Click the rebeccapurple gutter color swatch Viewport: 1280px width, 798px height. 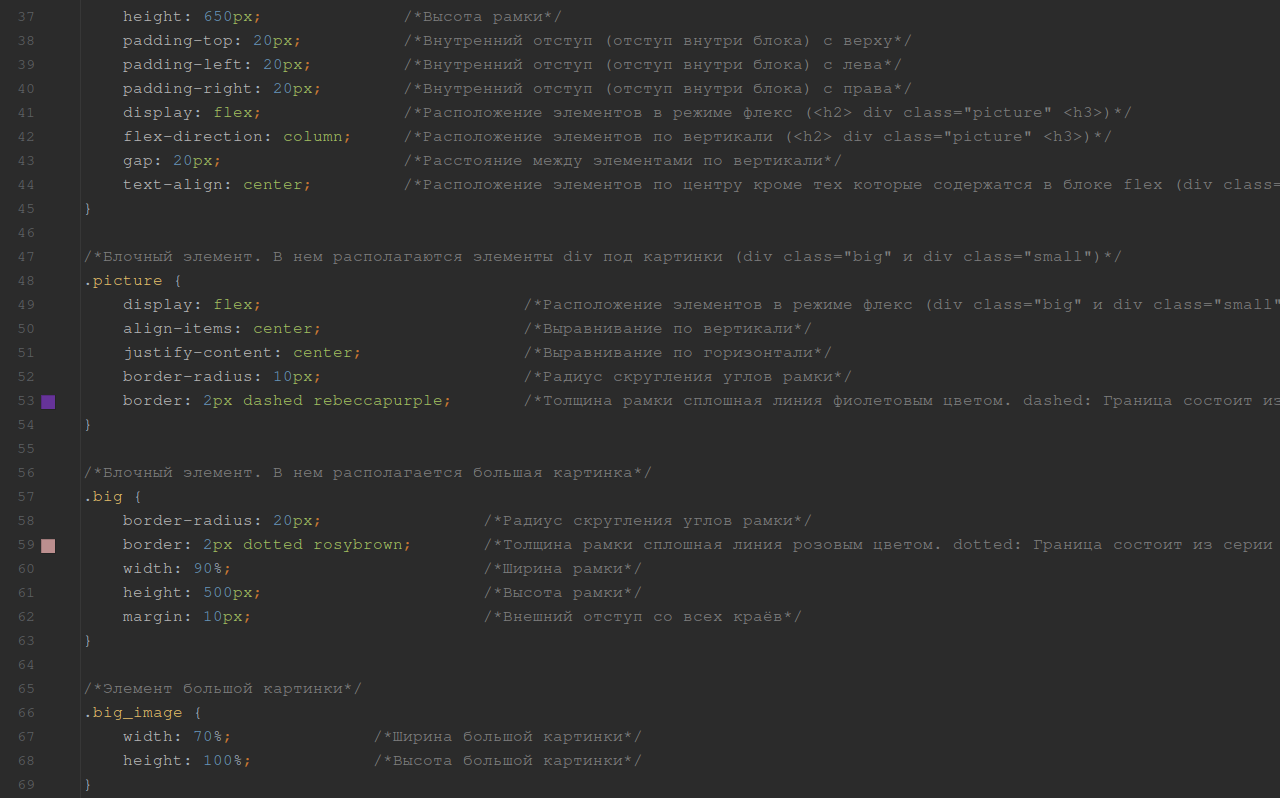[x=48, y=401]
